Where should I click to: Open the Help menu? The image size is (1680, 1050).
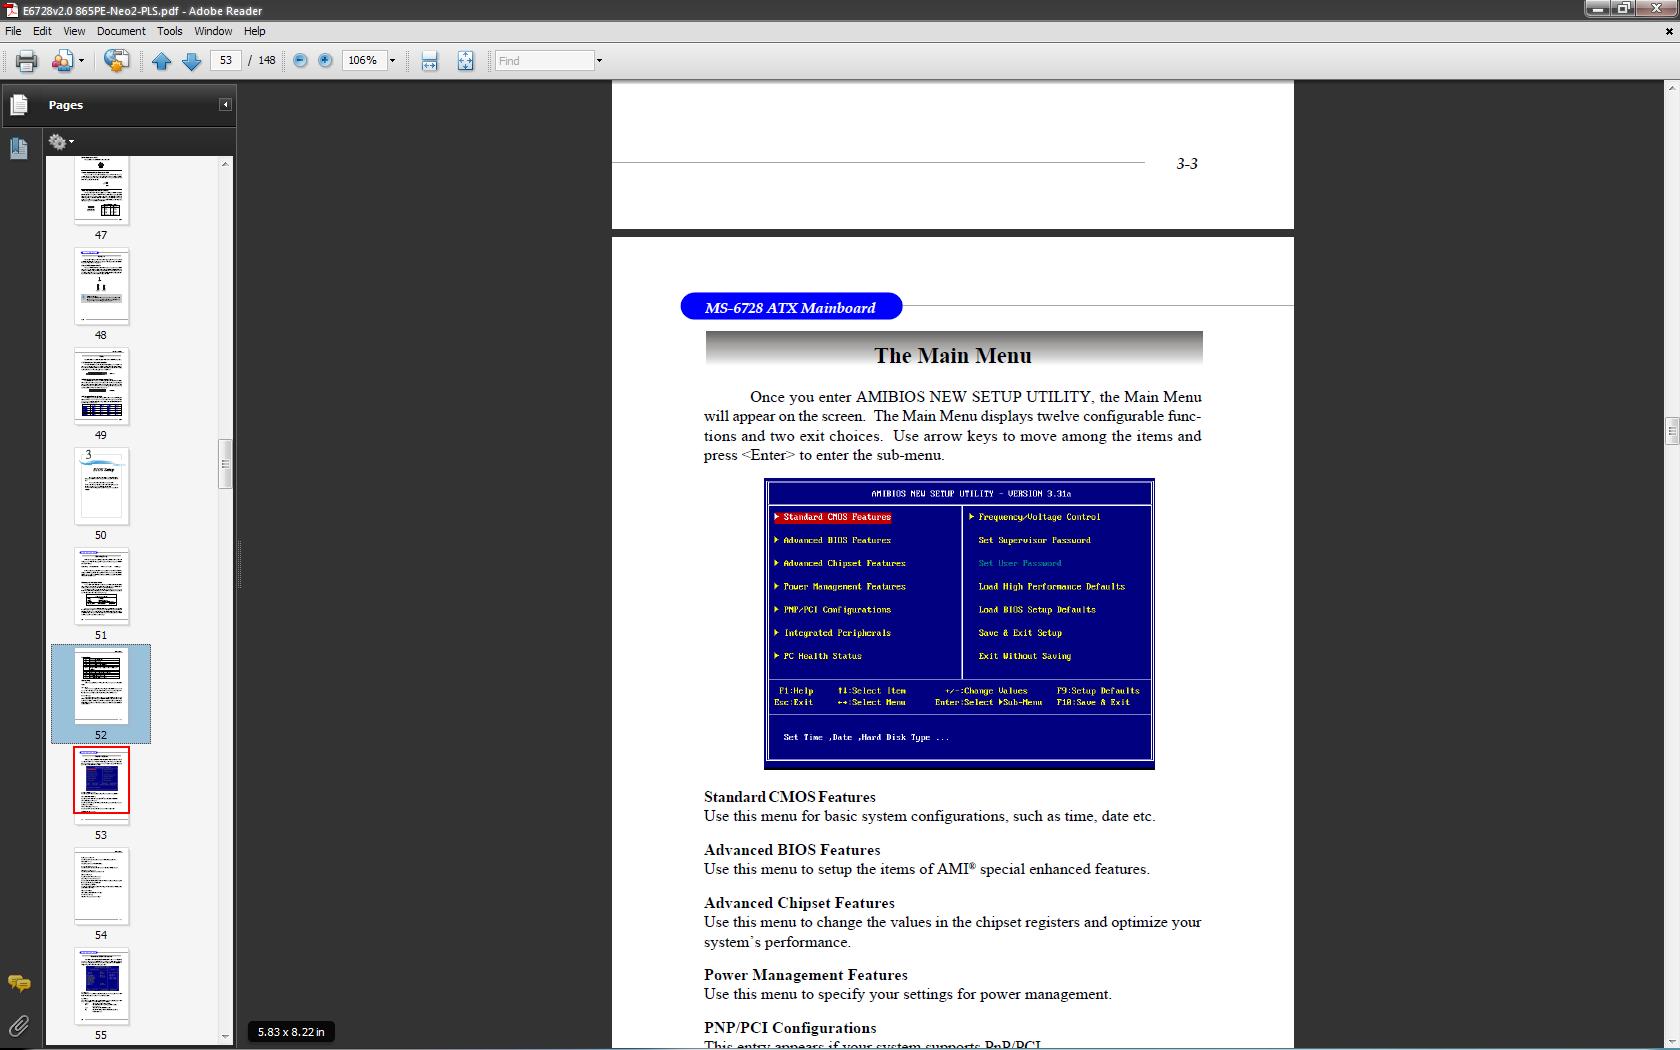coord(255,31)
